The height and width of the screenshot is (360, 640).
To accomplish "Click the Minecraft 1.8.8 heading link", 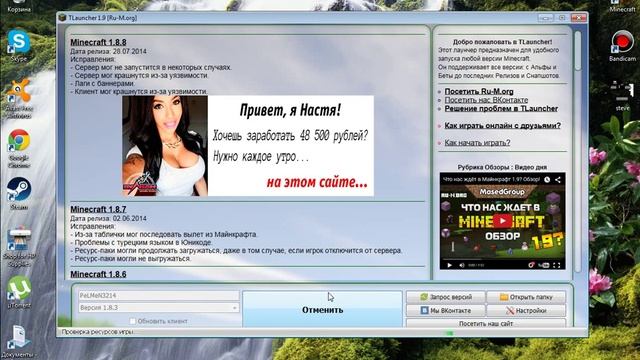I will pos(98,42).
